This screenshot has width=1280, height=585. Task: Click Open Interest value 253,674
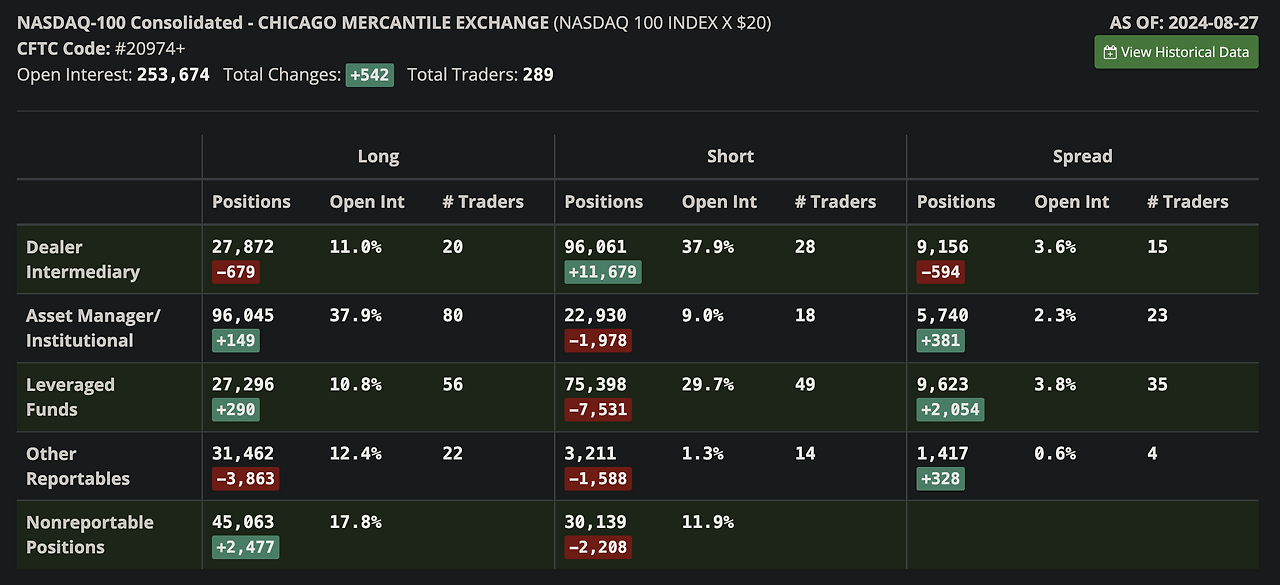click(x=173, y=74)
